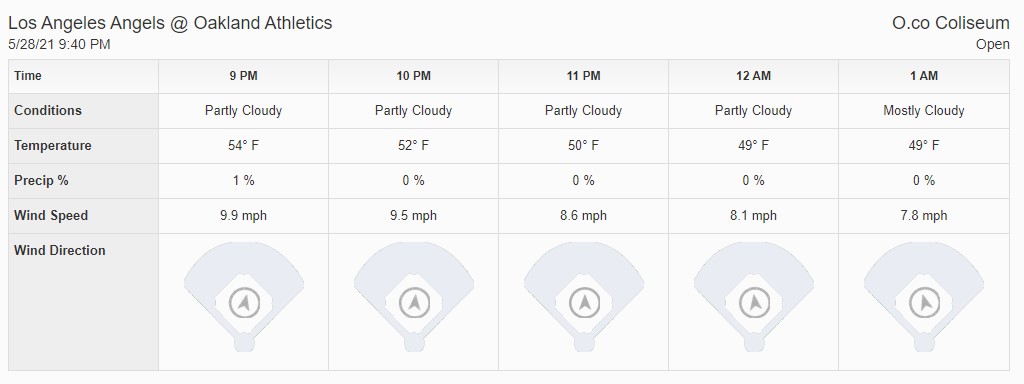Click the Wind Direction row label
The image size is (1024, 384).
59,250
